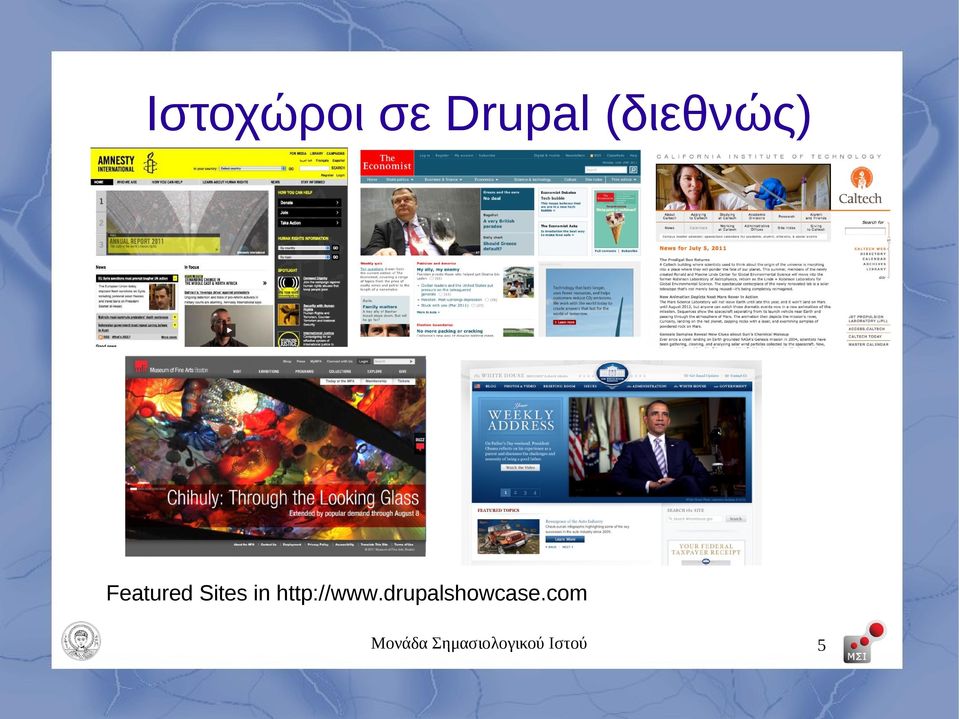This screenshot has height=719, width=959.
Task: Click the MFA search box
Action: click(x=394, y=362)
